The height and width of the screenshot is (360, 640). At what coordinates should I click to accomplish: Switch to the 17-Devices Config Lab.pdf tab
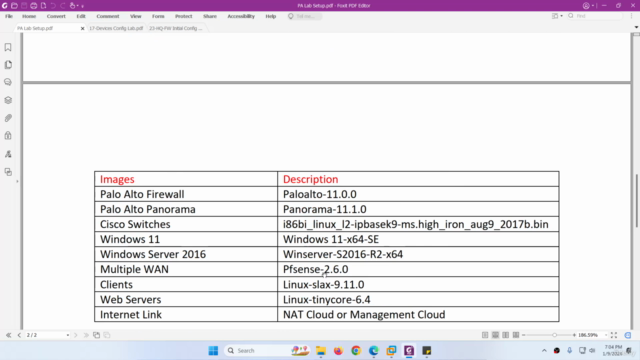click(x=116, y=28)
